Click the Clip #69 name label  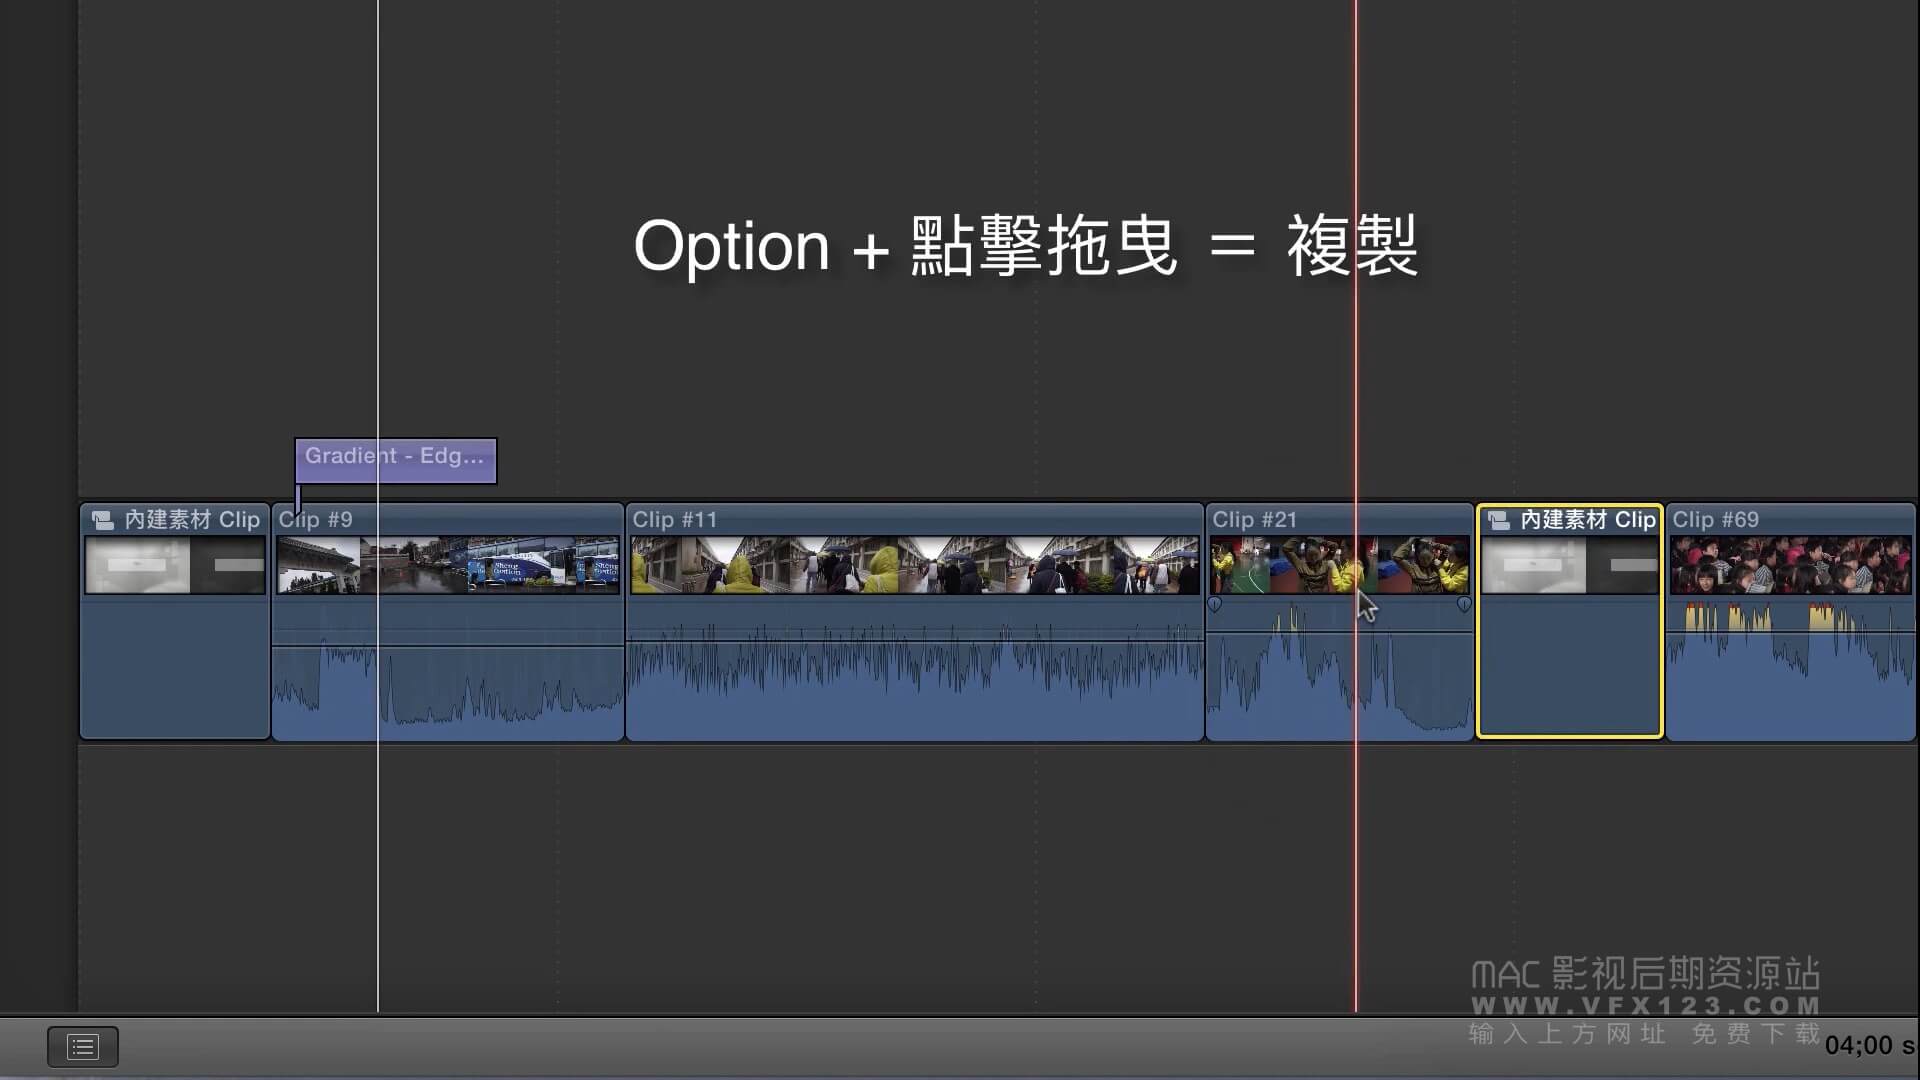pos(1715,520)
